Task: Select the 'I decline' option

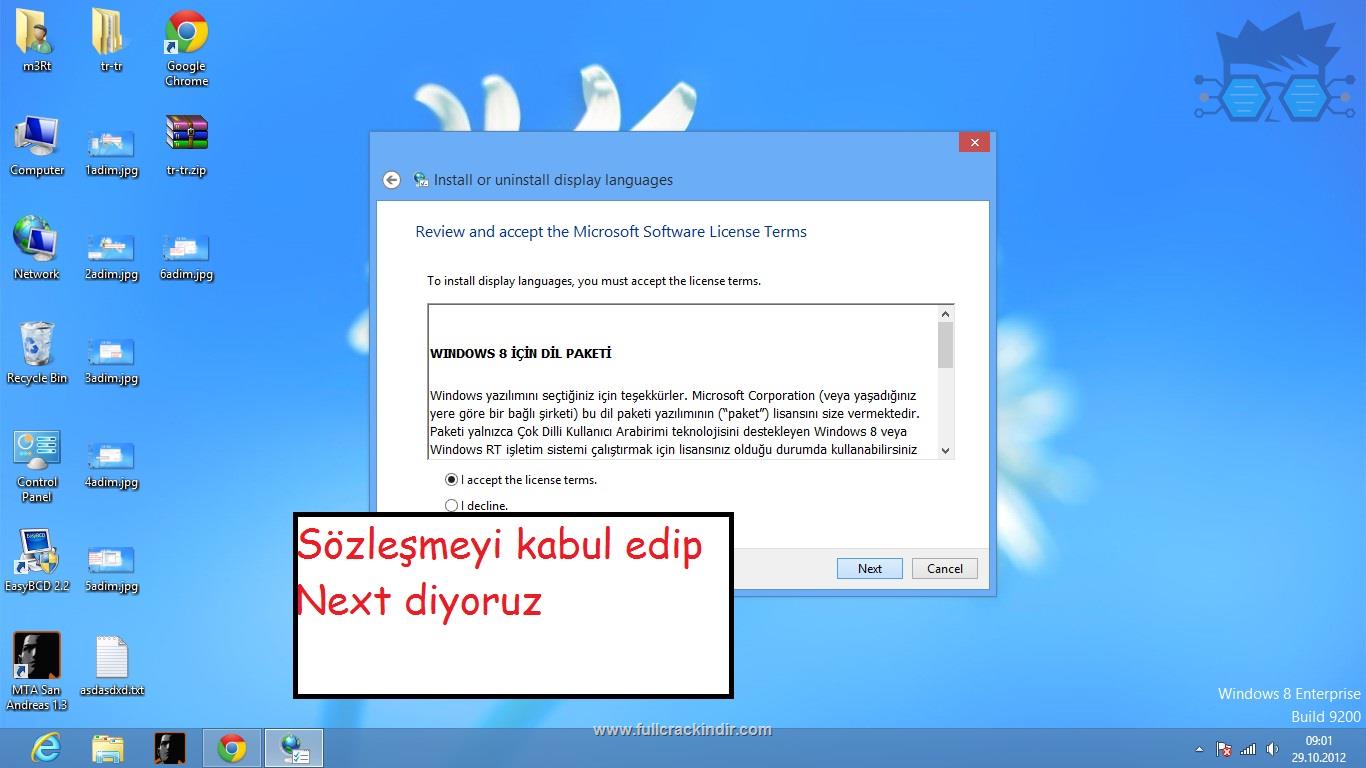Action: (x=477, y=506)
